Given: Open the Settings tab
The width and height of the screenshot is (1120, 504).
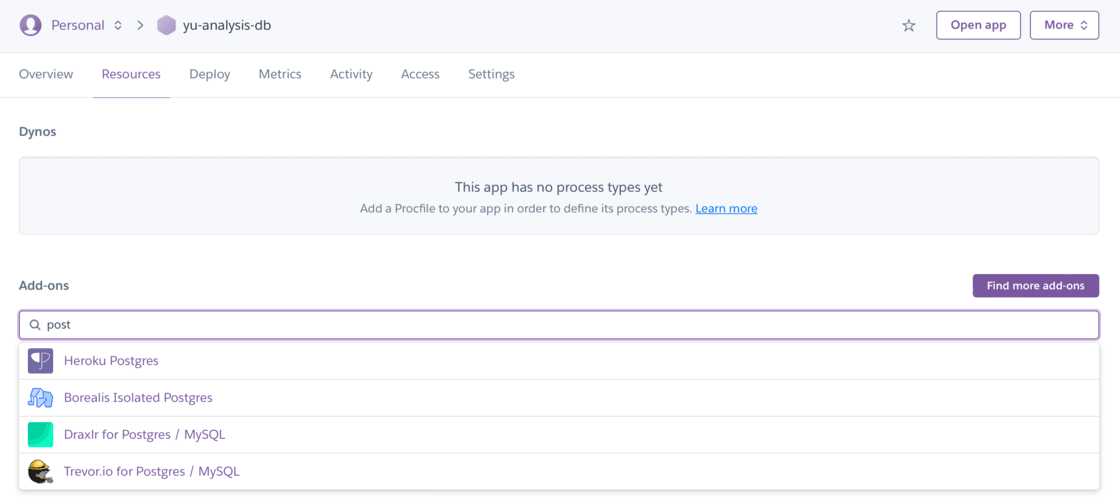Looking at the screenshot, I should 491,74.
